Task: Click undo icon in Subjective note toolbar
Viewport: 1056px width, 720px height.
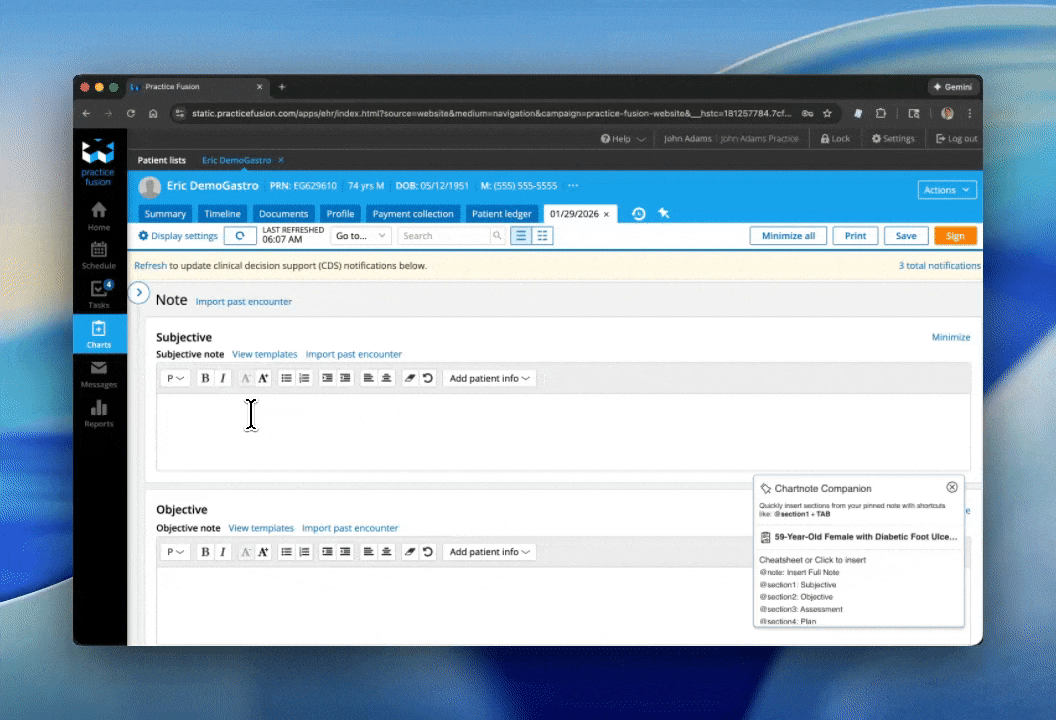Action: [428, 379]
